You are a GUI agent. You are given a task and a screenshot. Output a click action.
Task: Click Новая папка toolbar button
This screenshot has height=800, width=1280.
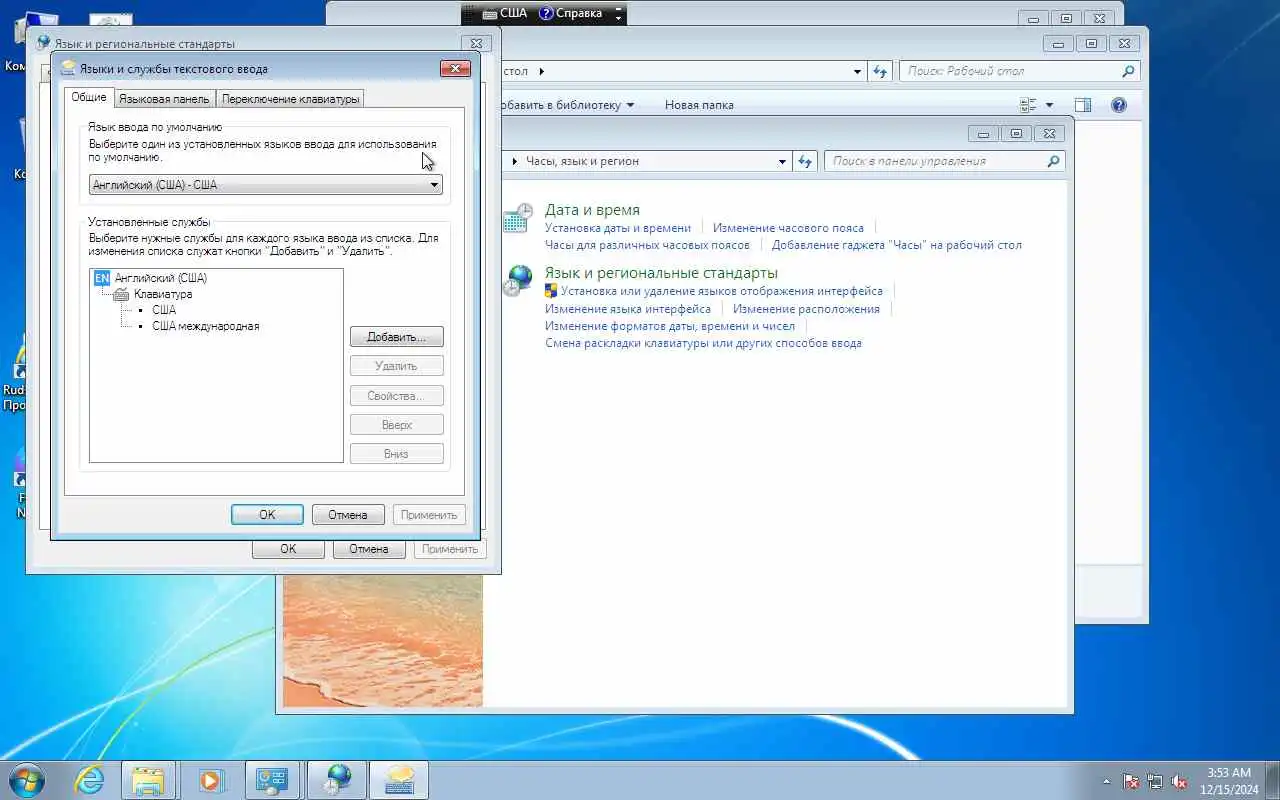[x=699, y=105]
